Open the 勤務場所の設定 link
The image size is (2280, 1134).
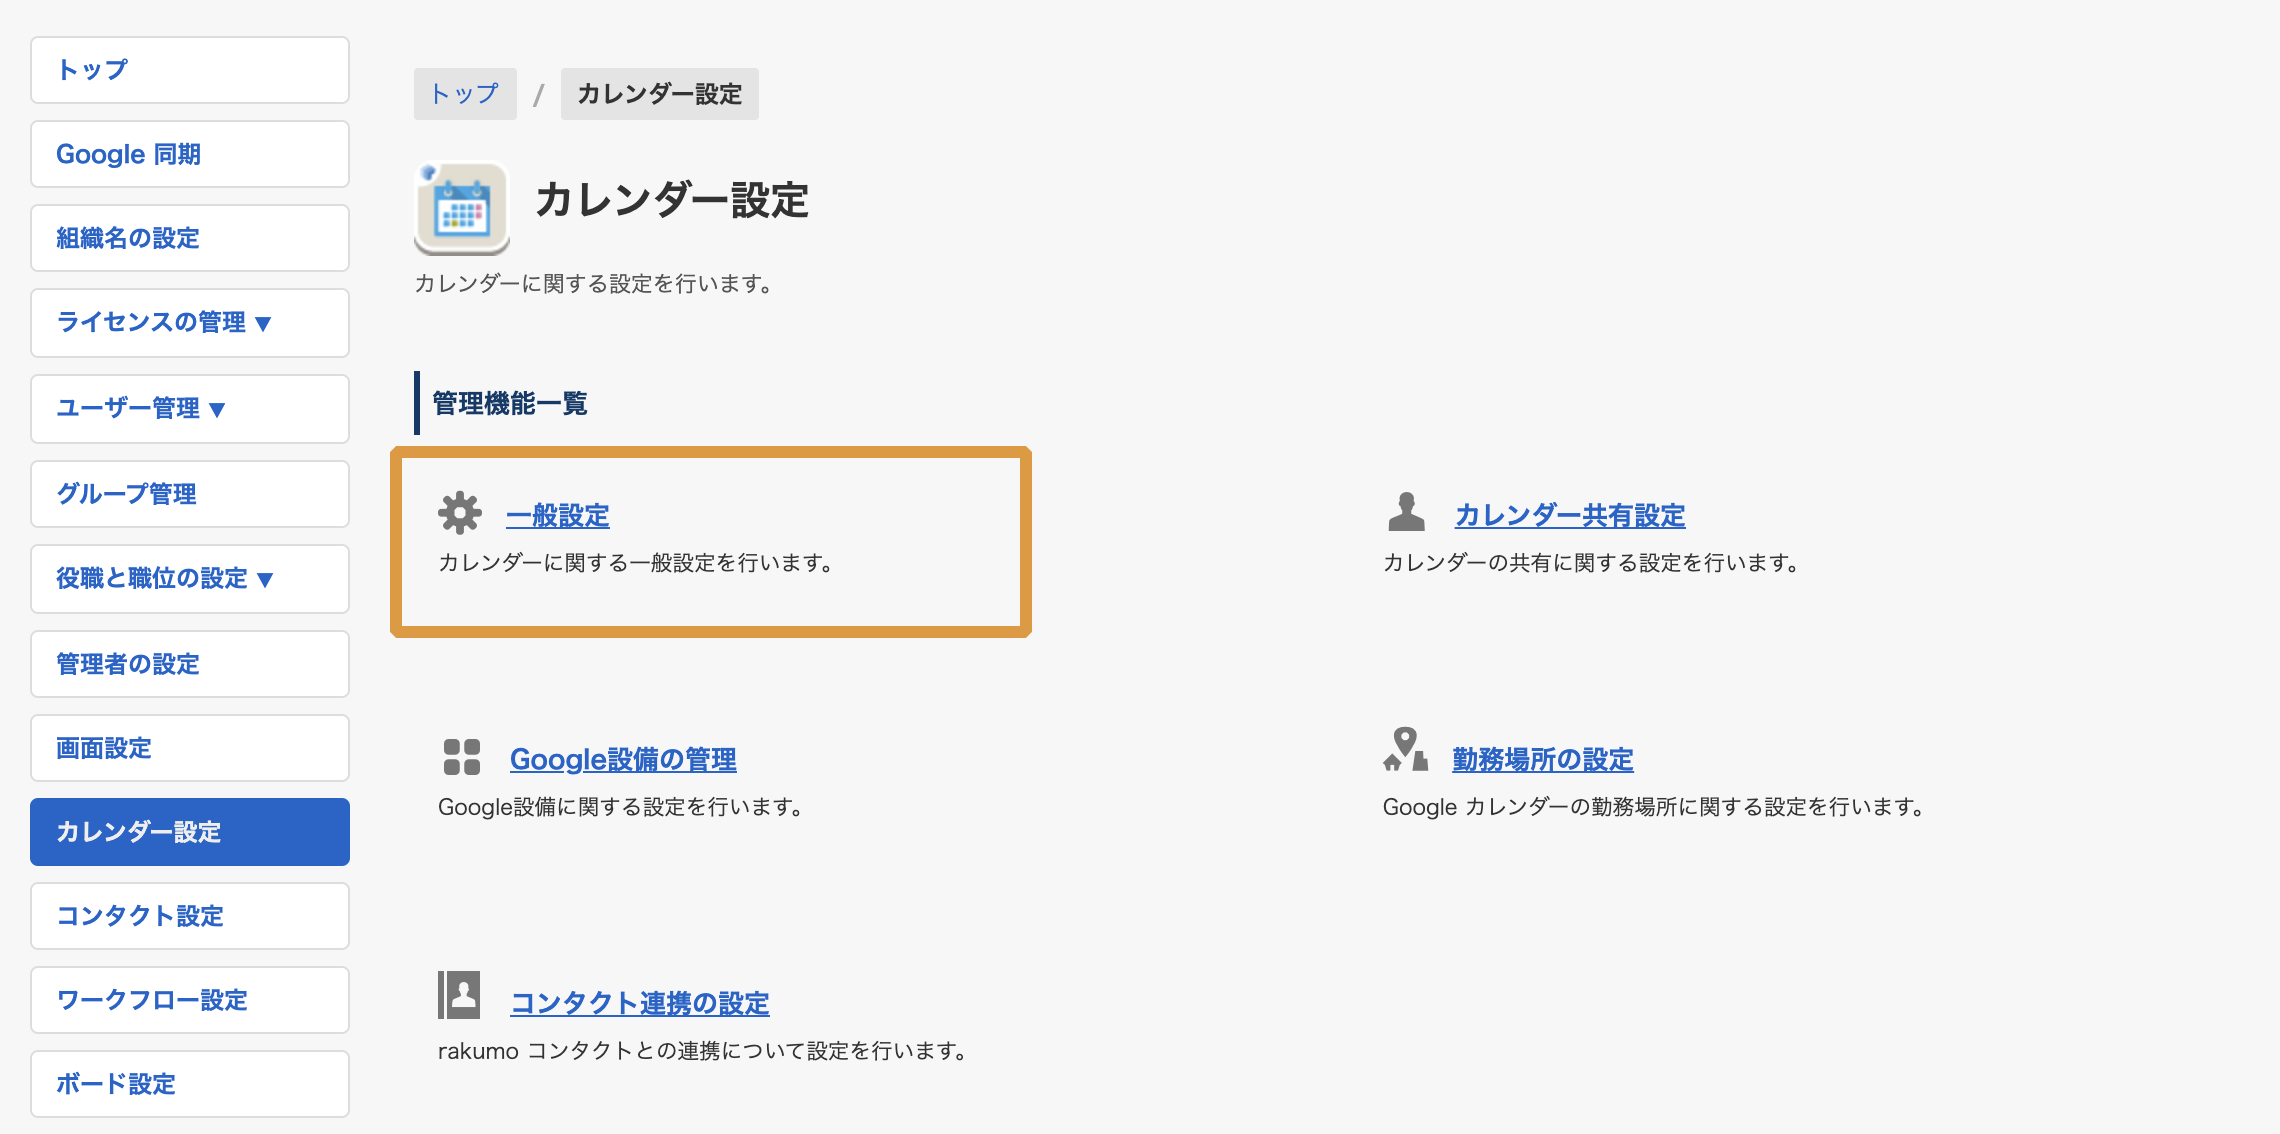[x=1543, y=760]
